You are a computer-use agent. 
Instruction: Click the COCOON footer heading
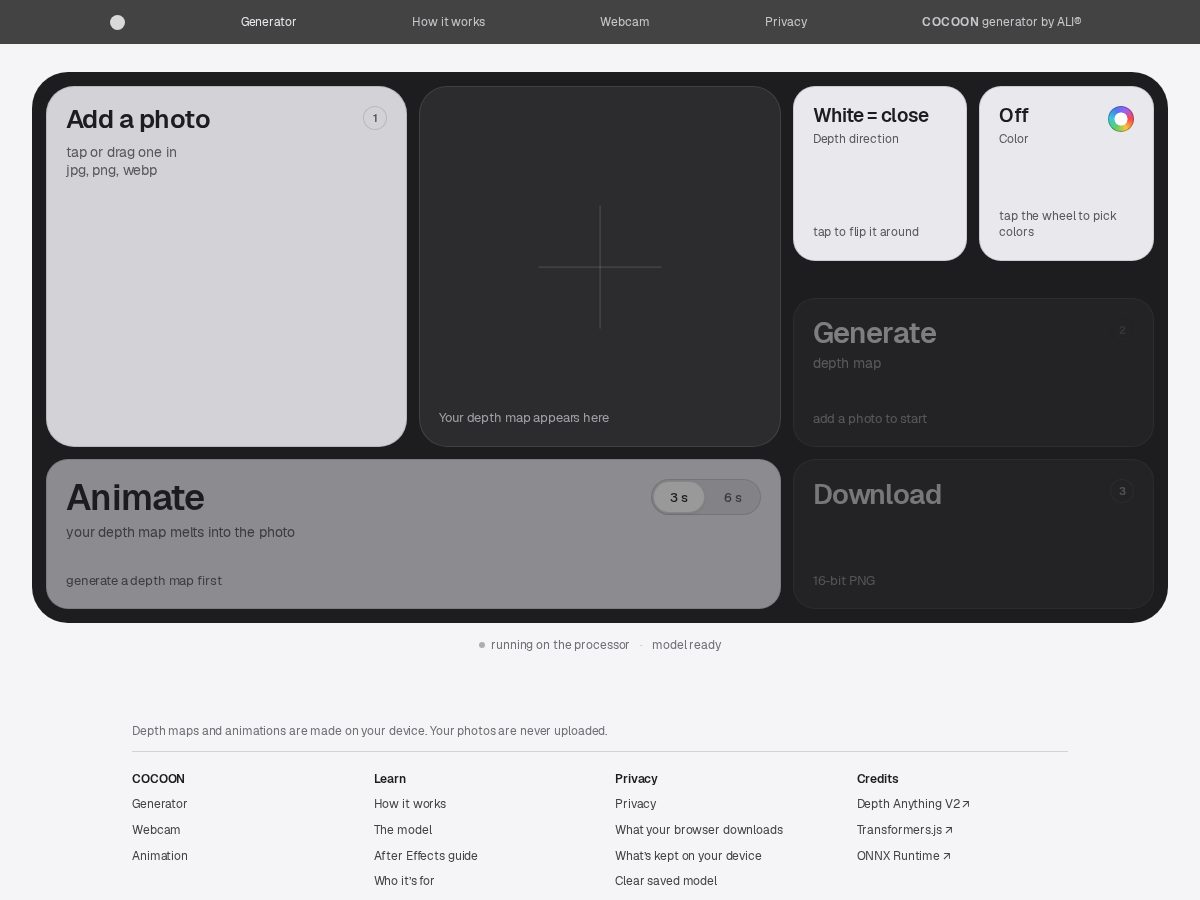[x=158, y=779]
